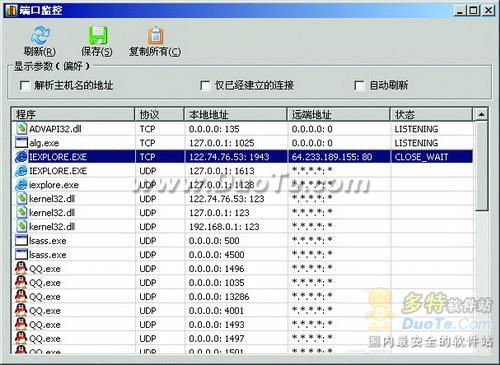This screenshot has width=500, height=365.
Task: Click local address 0.0.0.0: 4500
Action: point(216,255)
